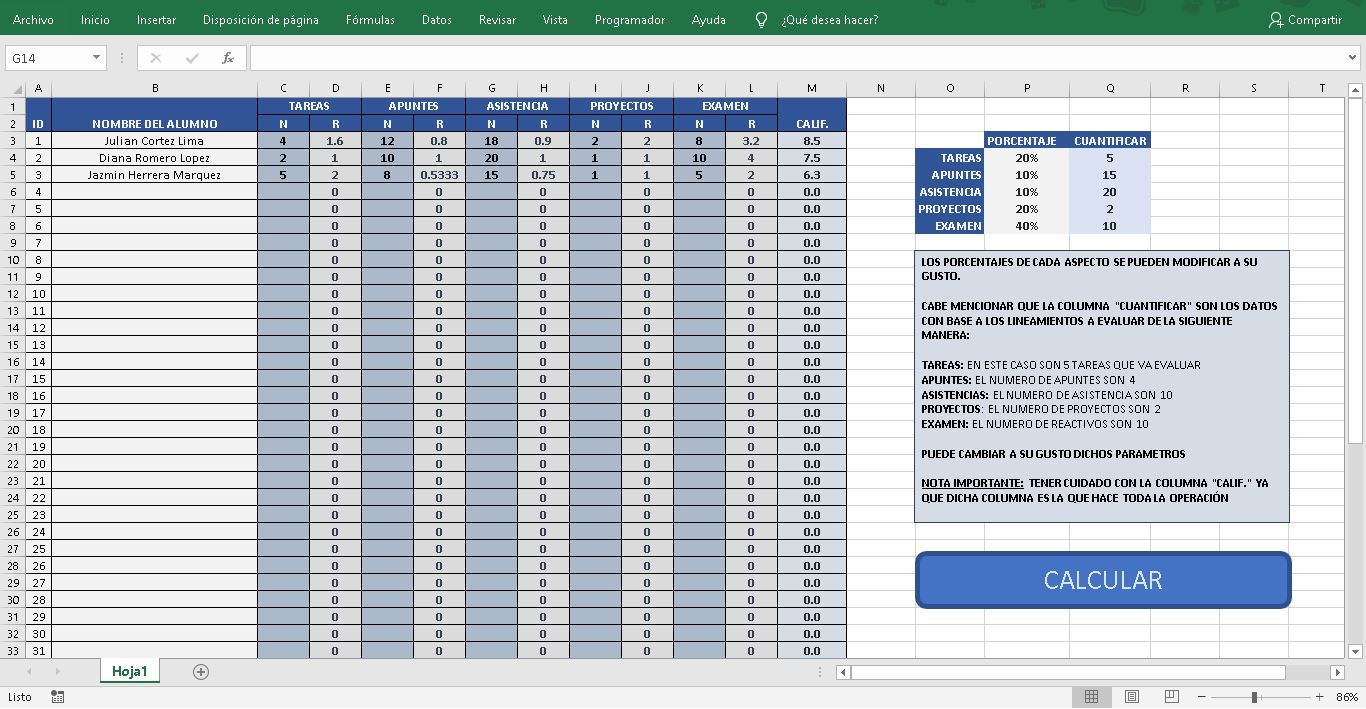This screenshot has height=709, width=1366.
Task: Click the APUNTES merged header cell
Action: point(413,106)
